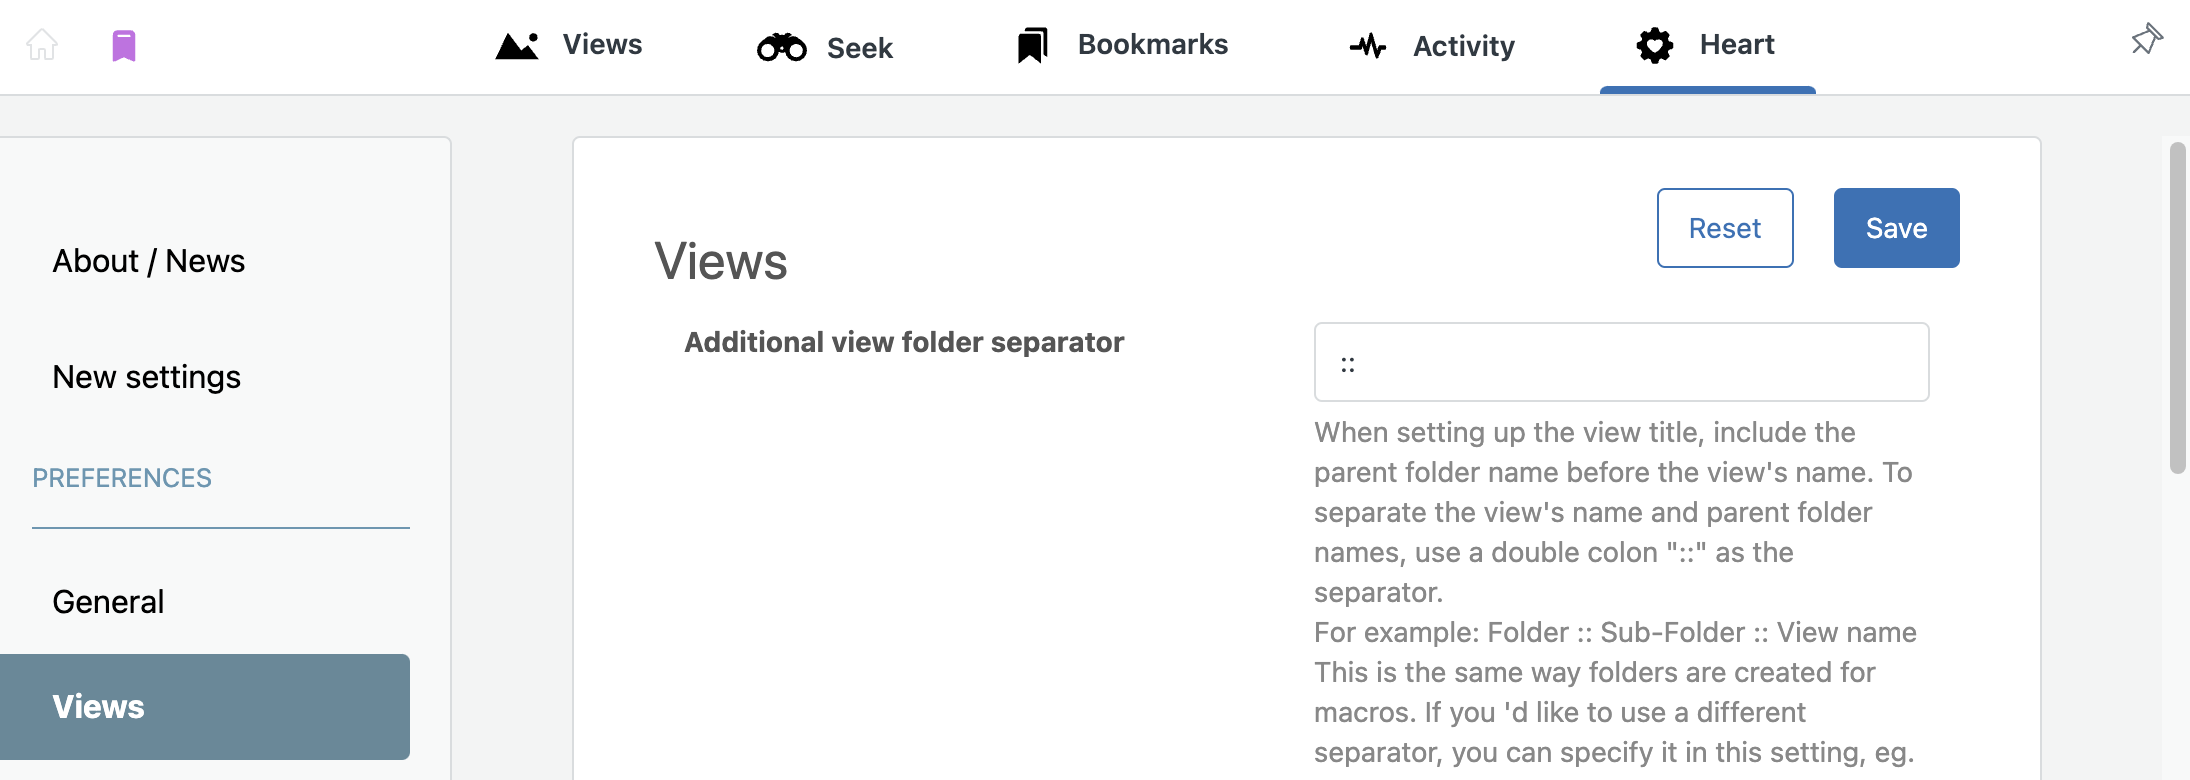Go to the Bookmarks tab
This screenshot has width=2190, height=780.
(1122, 45)
